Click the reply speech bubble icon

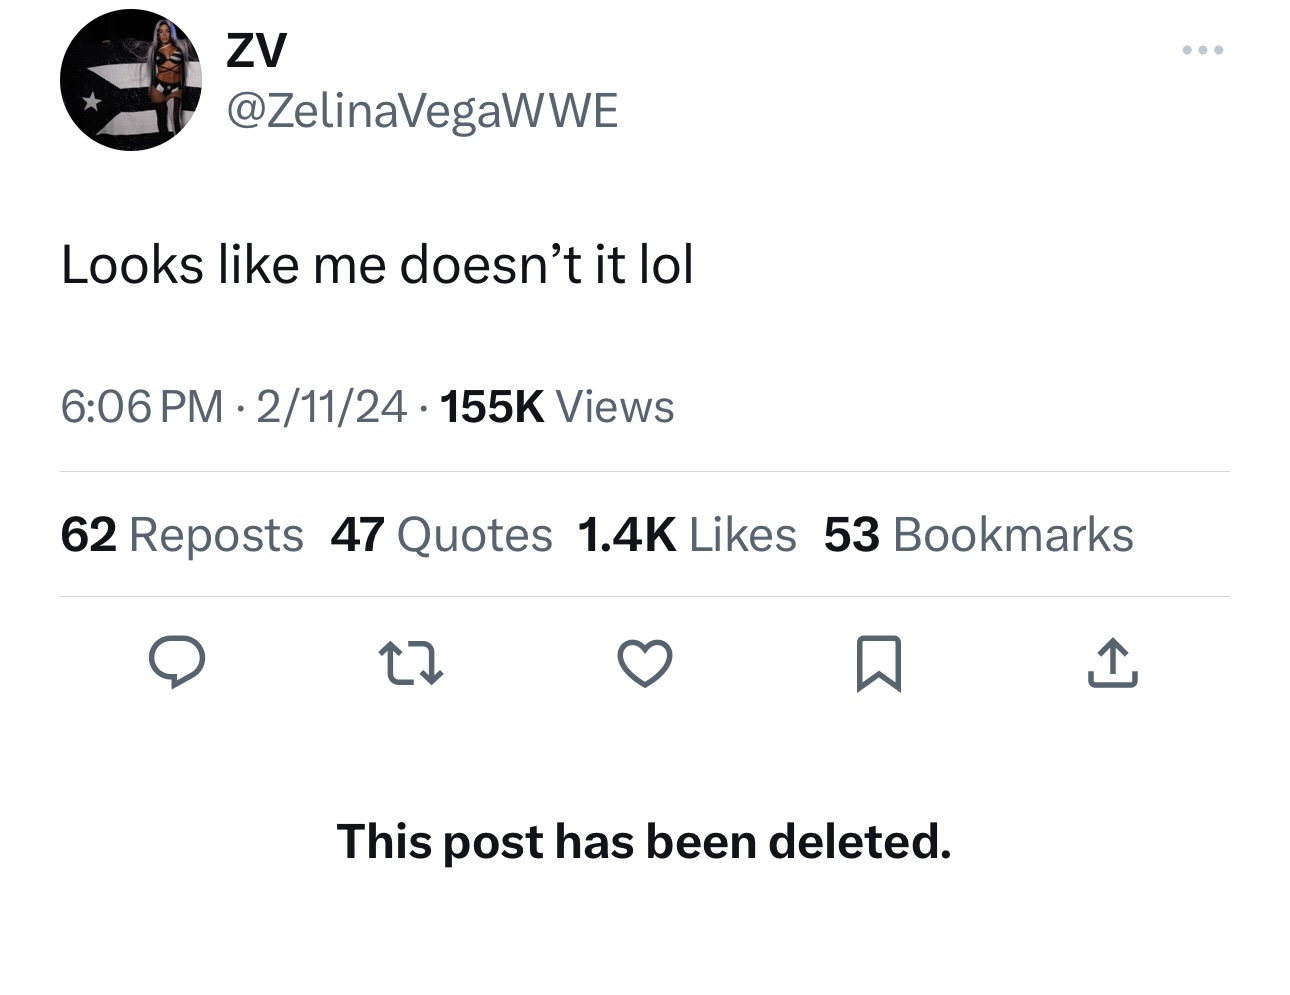coord(177,664)
